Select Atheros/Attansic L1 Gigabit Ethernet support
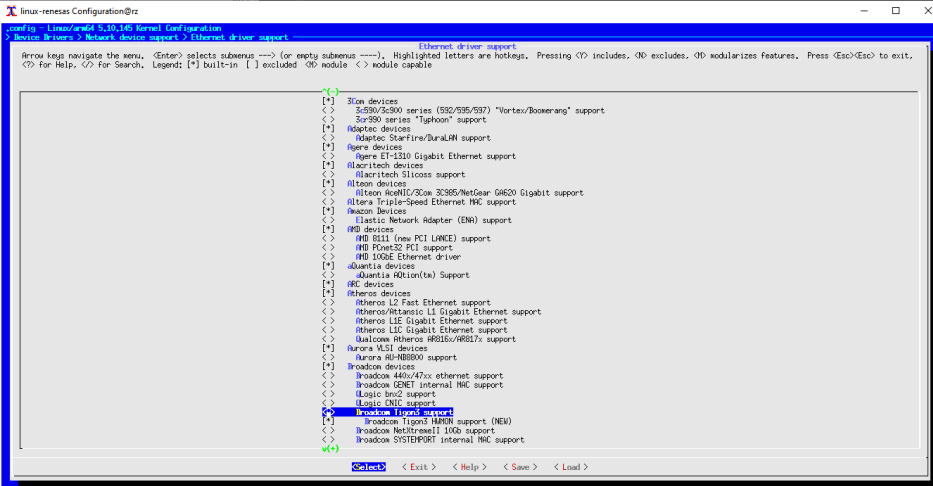The width and height of the screenshot is (933, 486). 448,312
